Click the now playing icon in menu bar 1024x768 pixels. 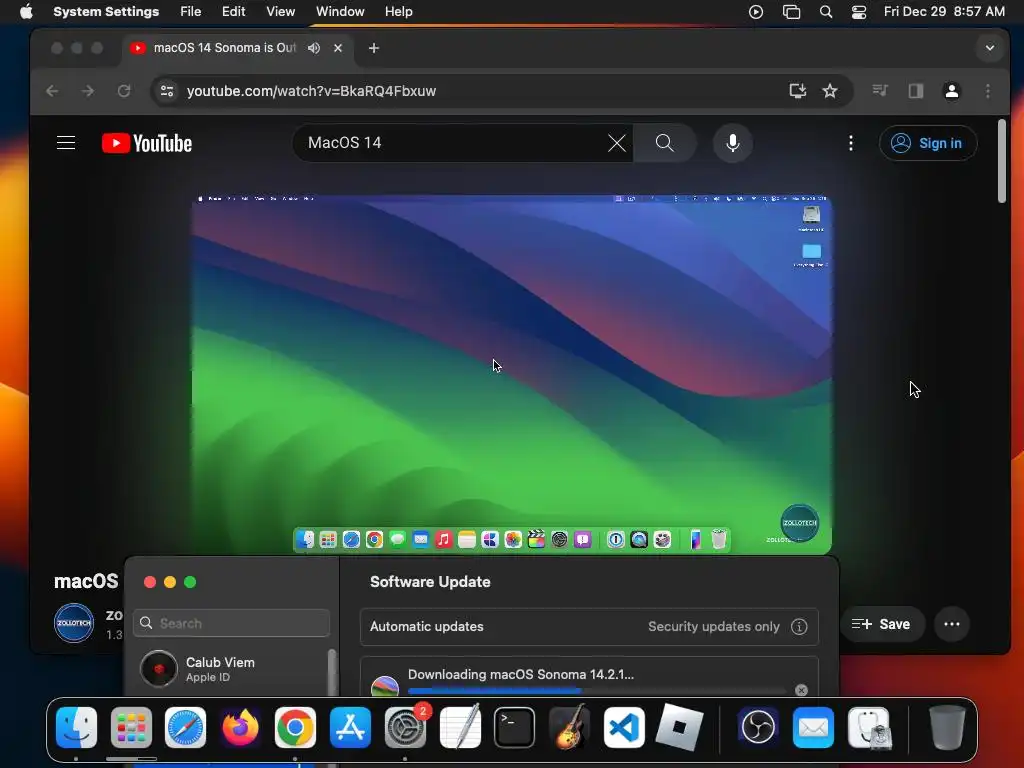756,12
